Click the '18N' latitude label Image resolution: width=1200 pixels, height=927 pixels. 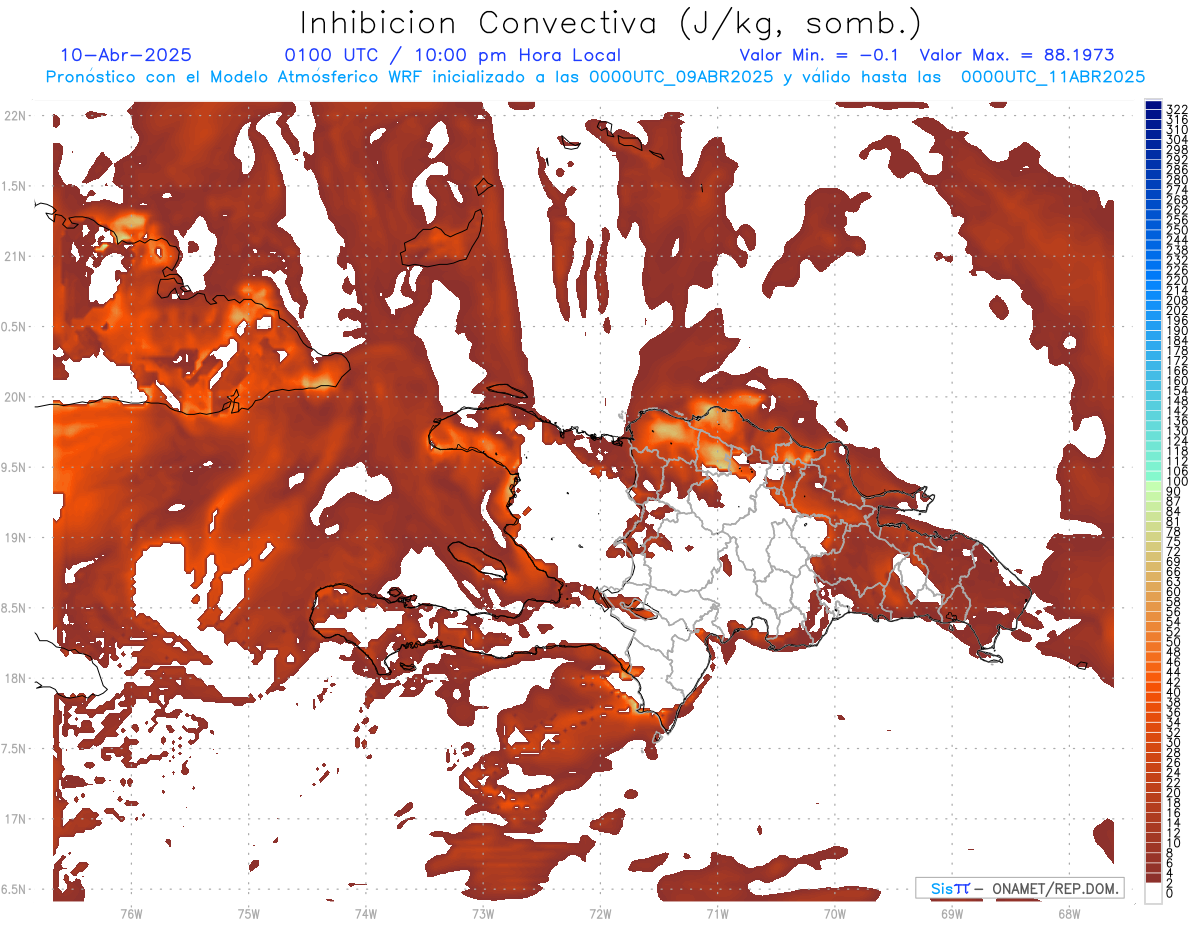coord(15,678)
